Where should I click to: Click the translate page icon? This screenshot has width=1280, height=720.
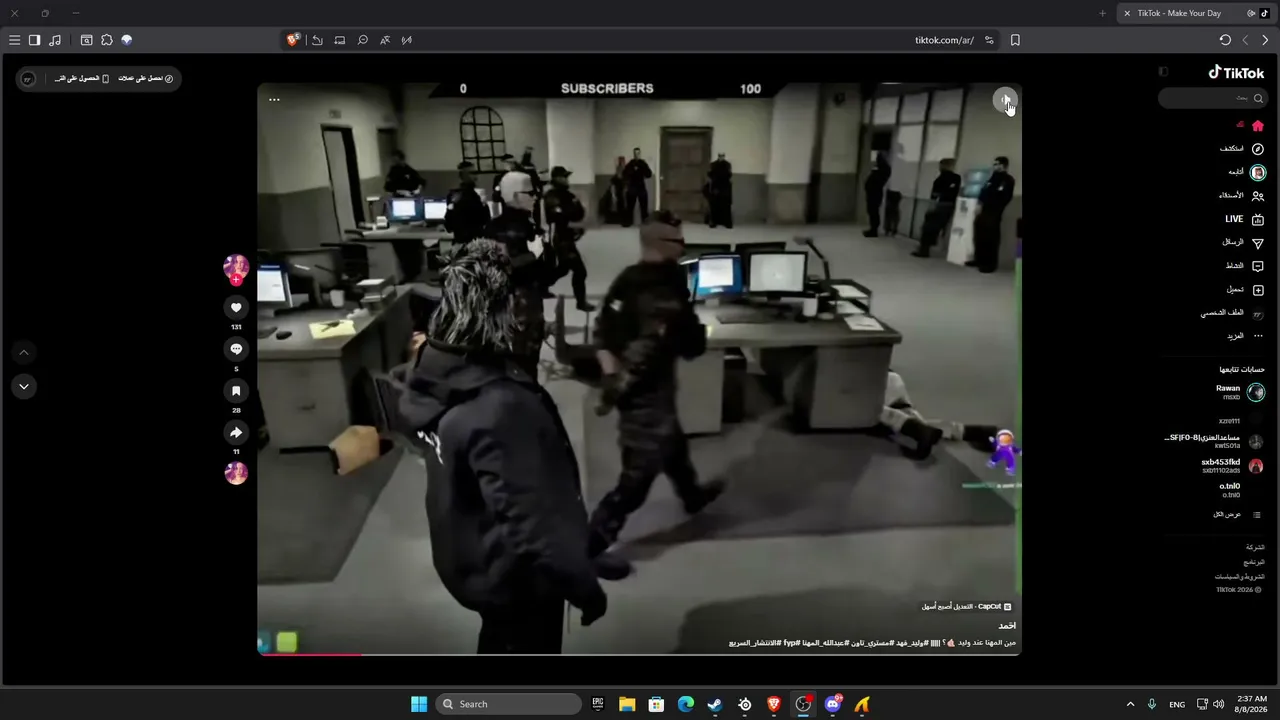(x=385, y=40)
